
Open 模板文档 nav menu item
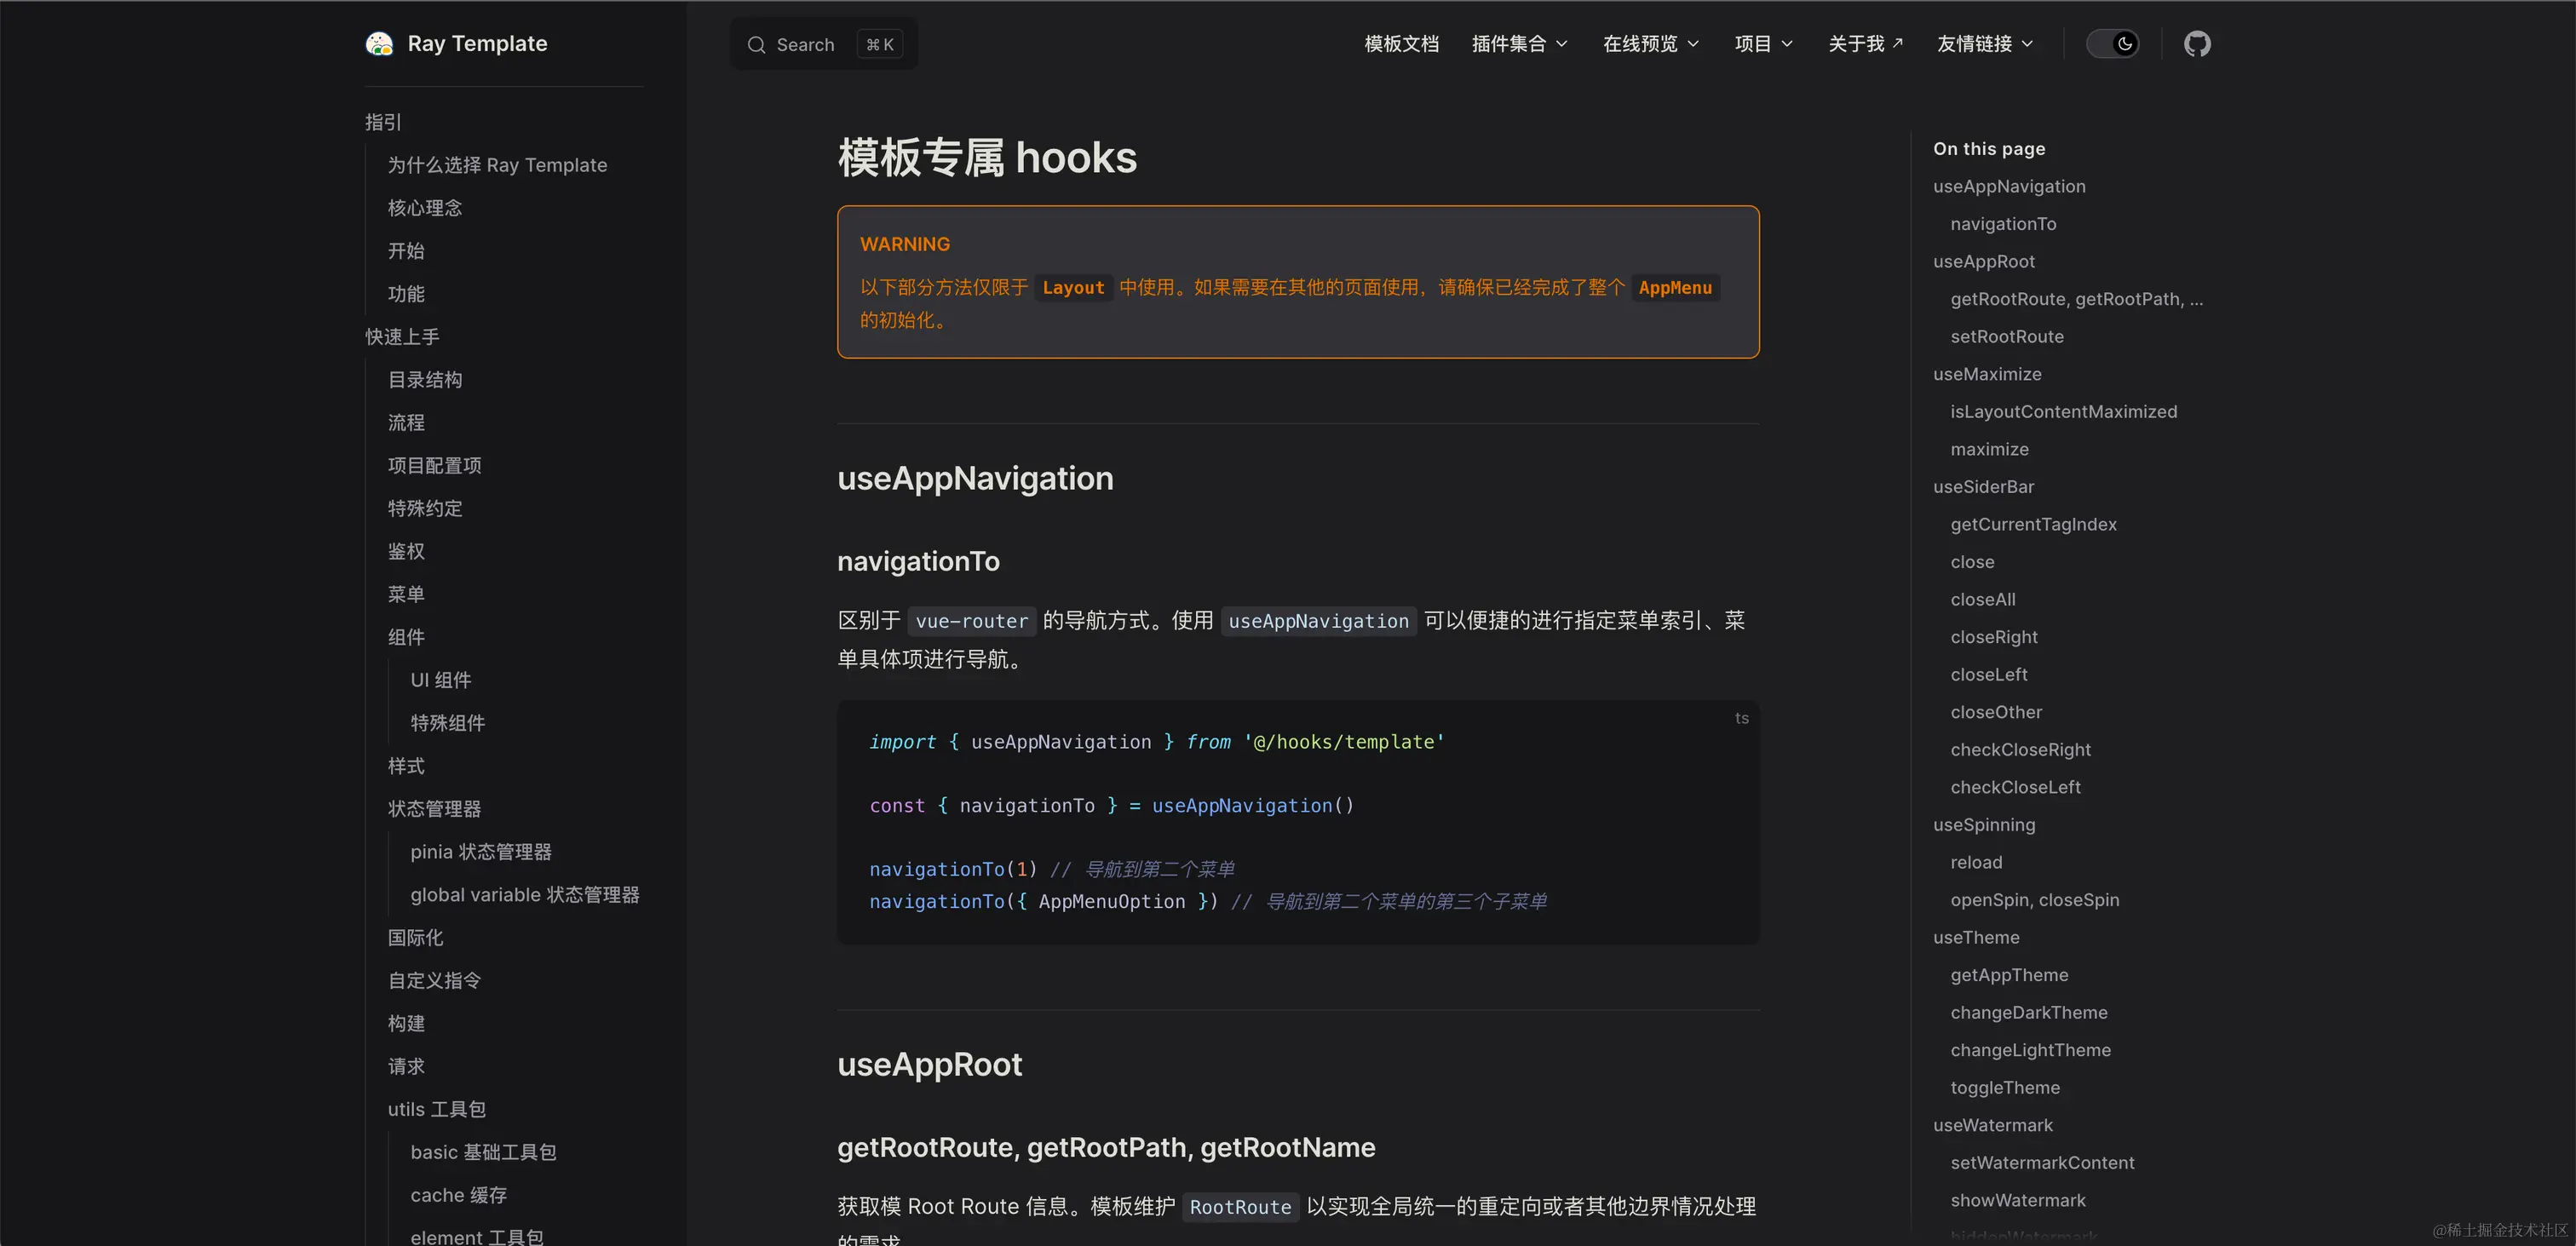coord(1401,44)
